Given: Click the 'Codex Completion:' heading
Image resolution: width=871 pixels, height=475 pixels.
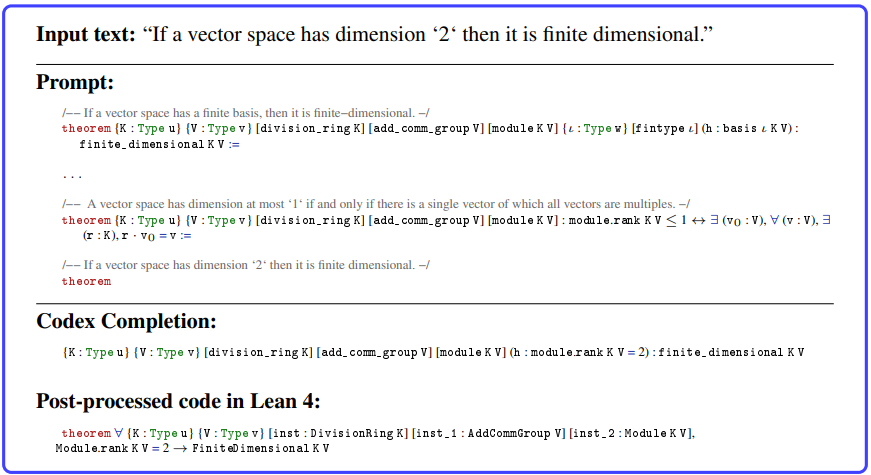Looking at the screenshot, I should pyautogui.click(x=124, y=322).
